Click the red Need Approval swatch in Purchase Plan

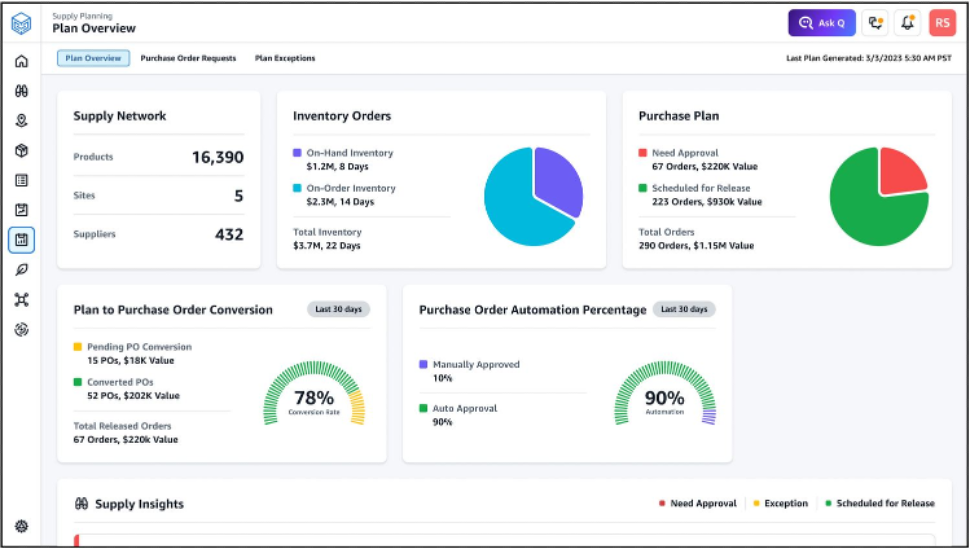tap(643, 153)
